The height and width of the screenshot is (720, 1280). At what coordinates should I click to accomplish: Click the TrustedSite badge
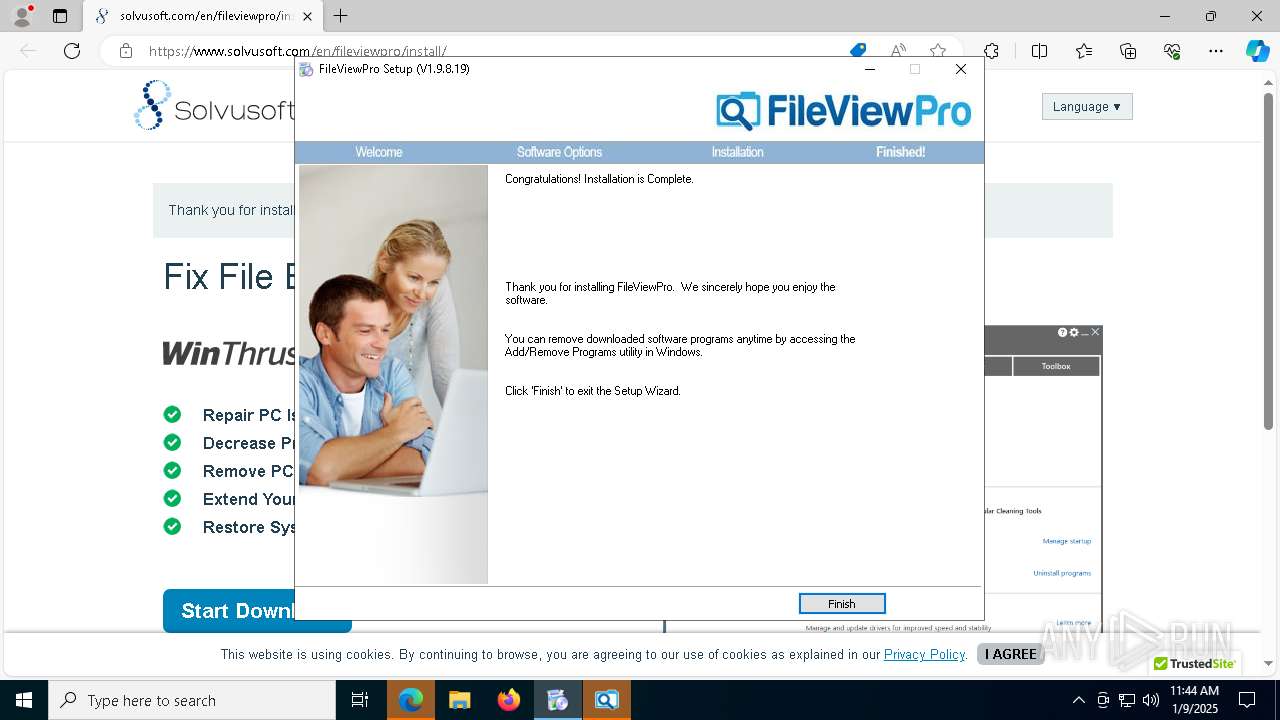pyautogui.click(x=1195, y=664)
